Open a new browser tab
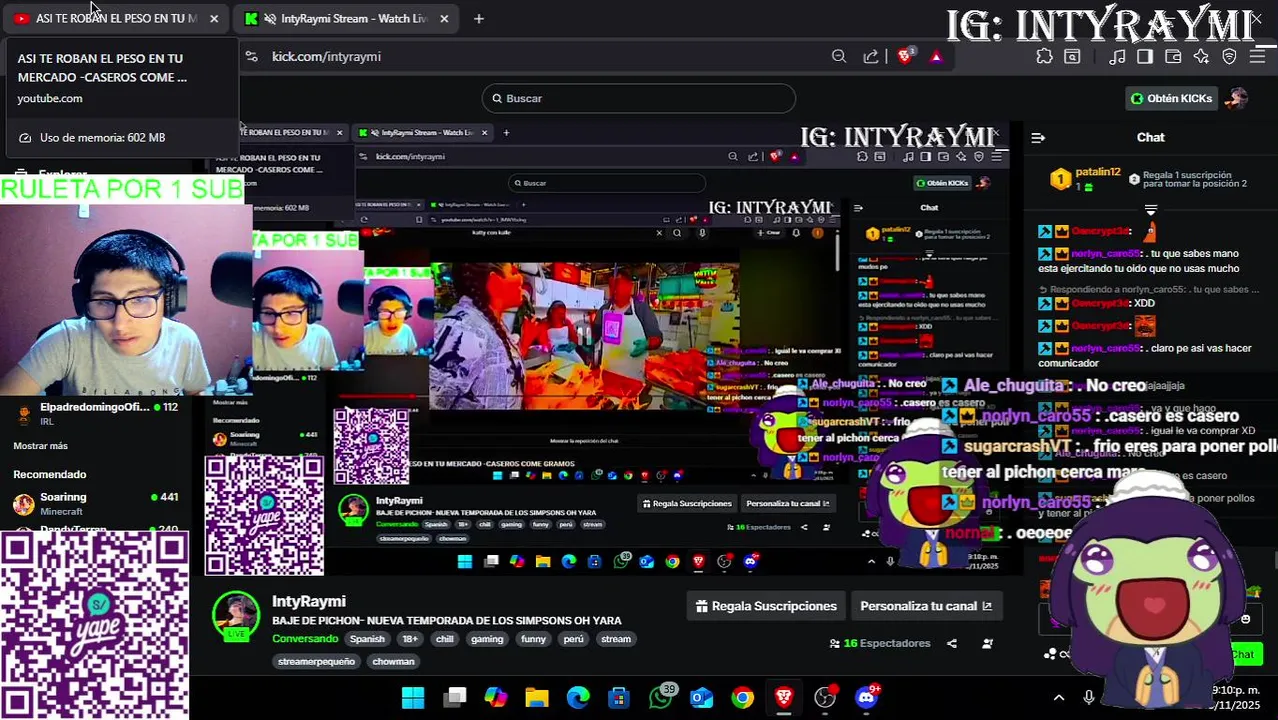The width and height of the screenshot is (1278, 720). coord(479,18)
